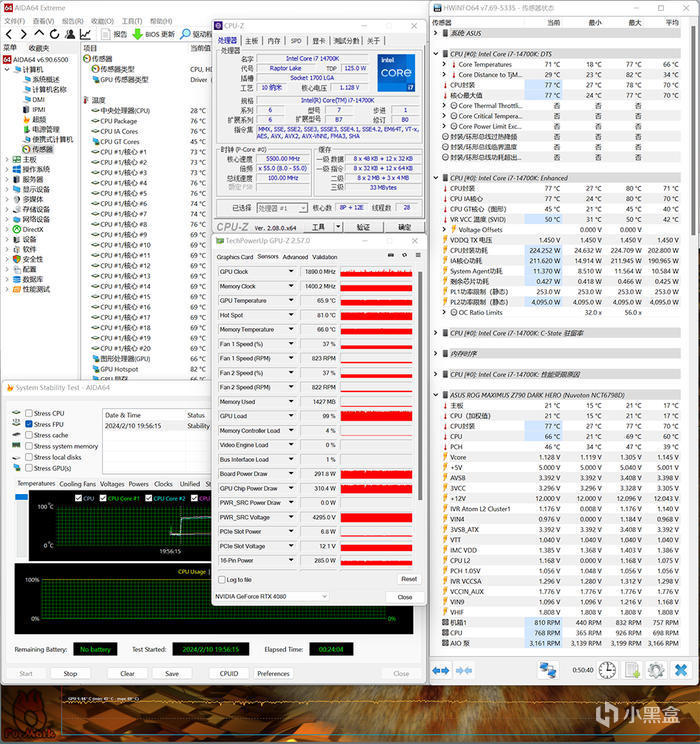This screenshot has height=744, width=700.
Task: Open the GPU Clock sensor dropdown
Action: [x=292, y=272]
